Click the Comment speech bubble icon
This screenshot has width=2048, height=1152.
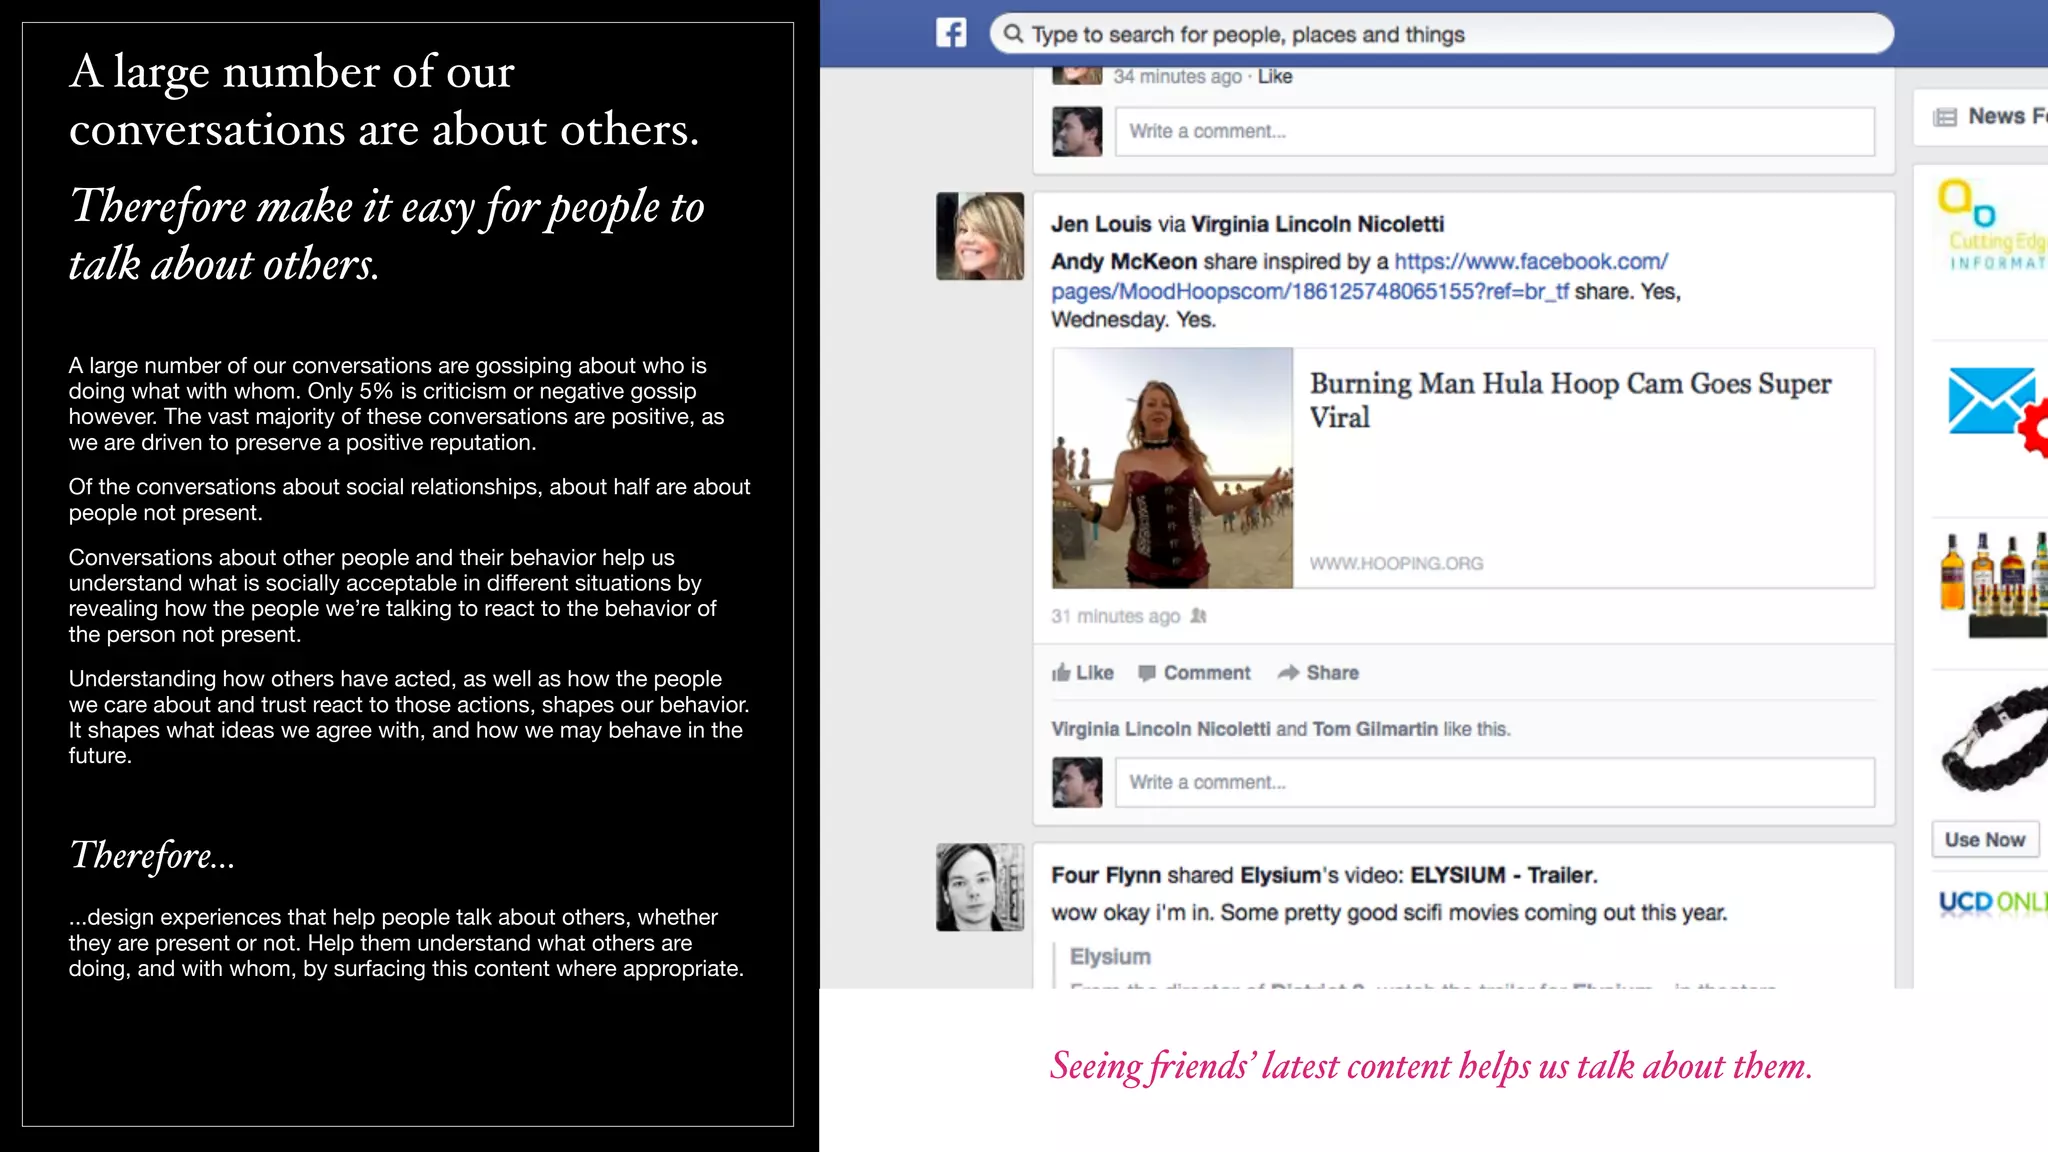(x=1147, y=673)
